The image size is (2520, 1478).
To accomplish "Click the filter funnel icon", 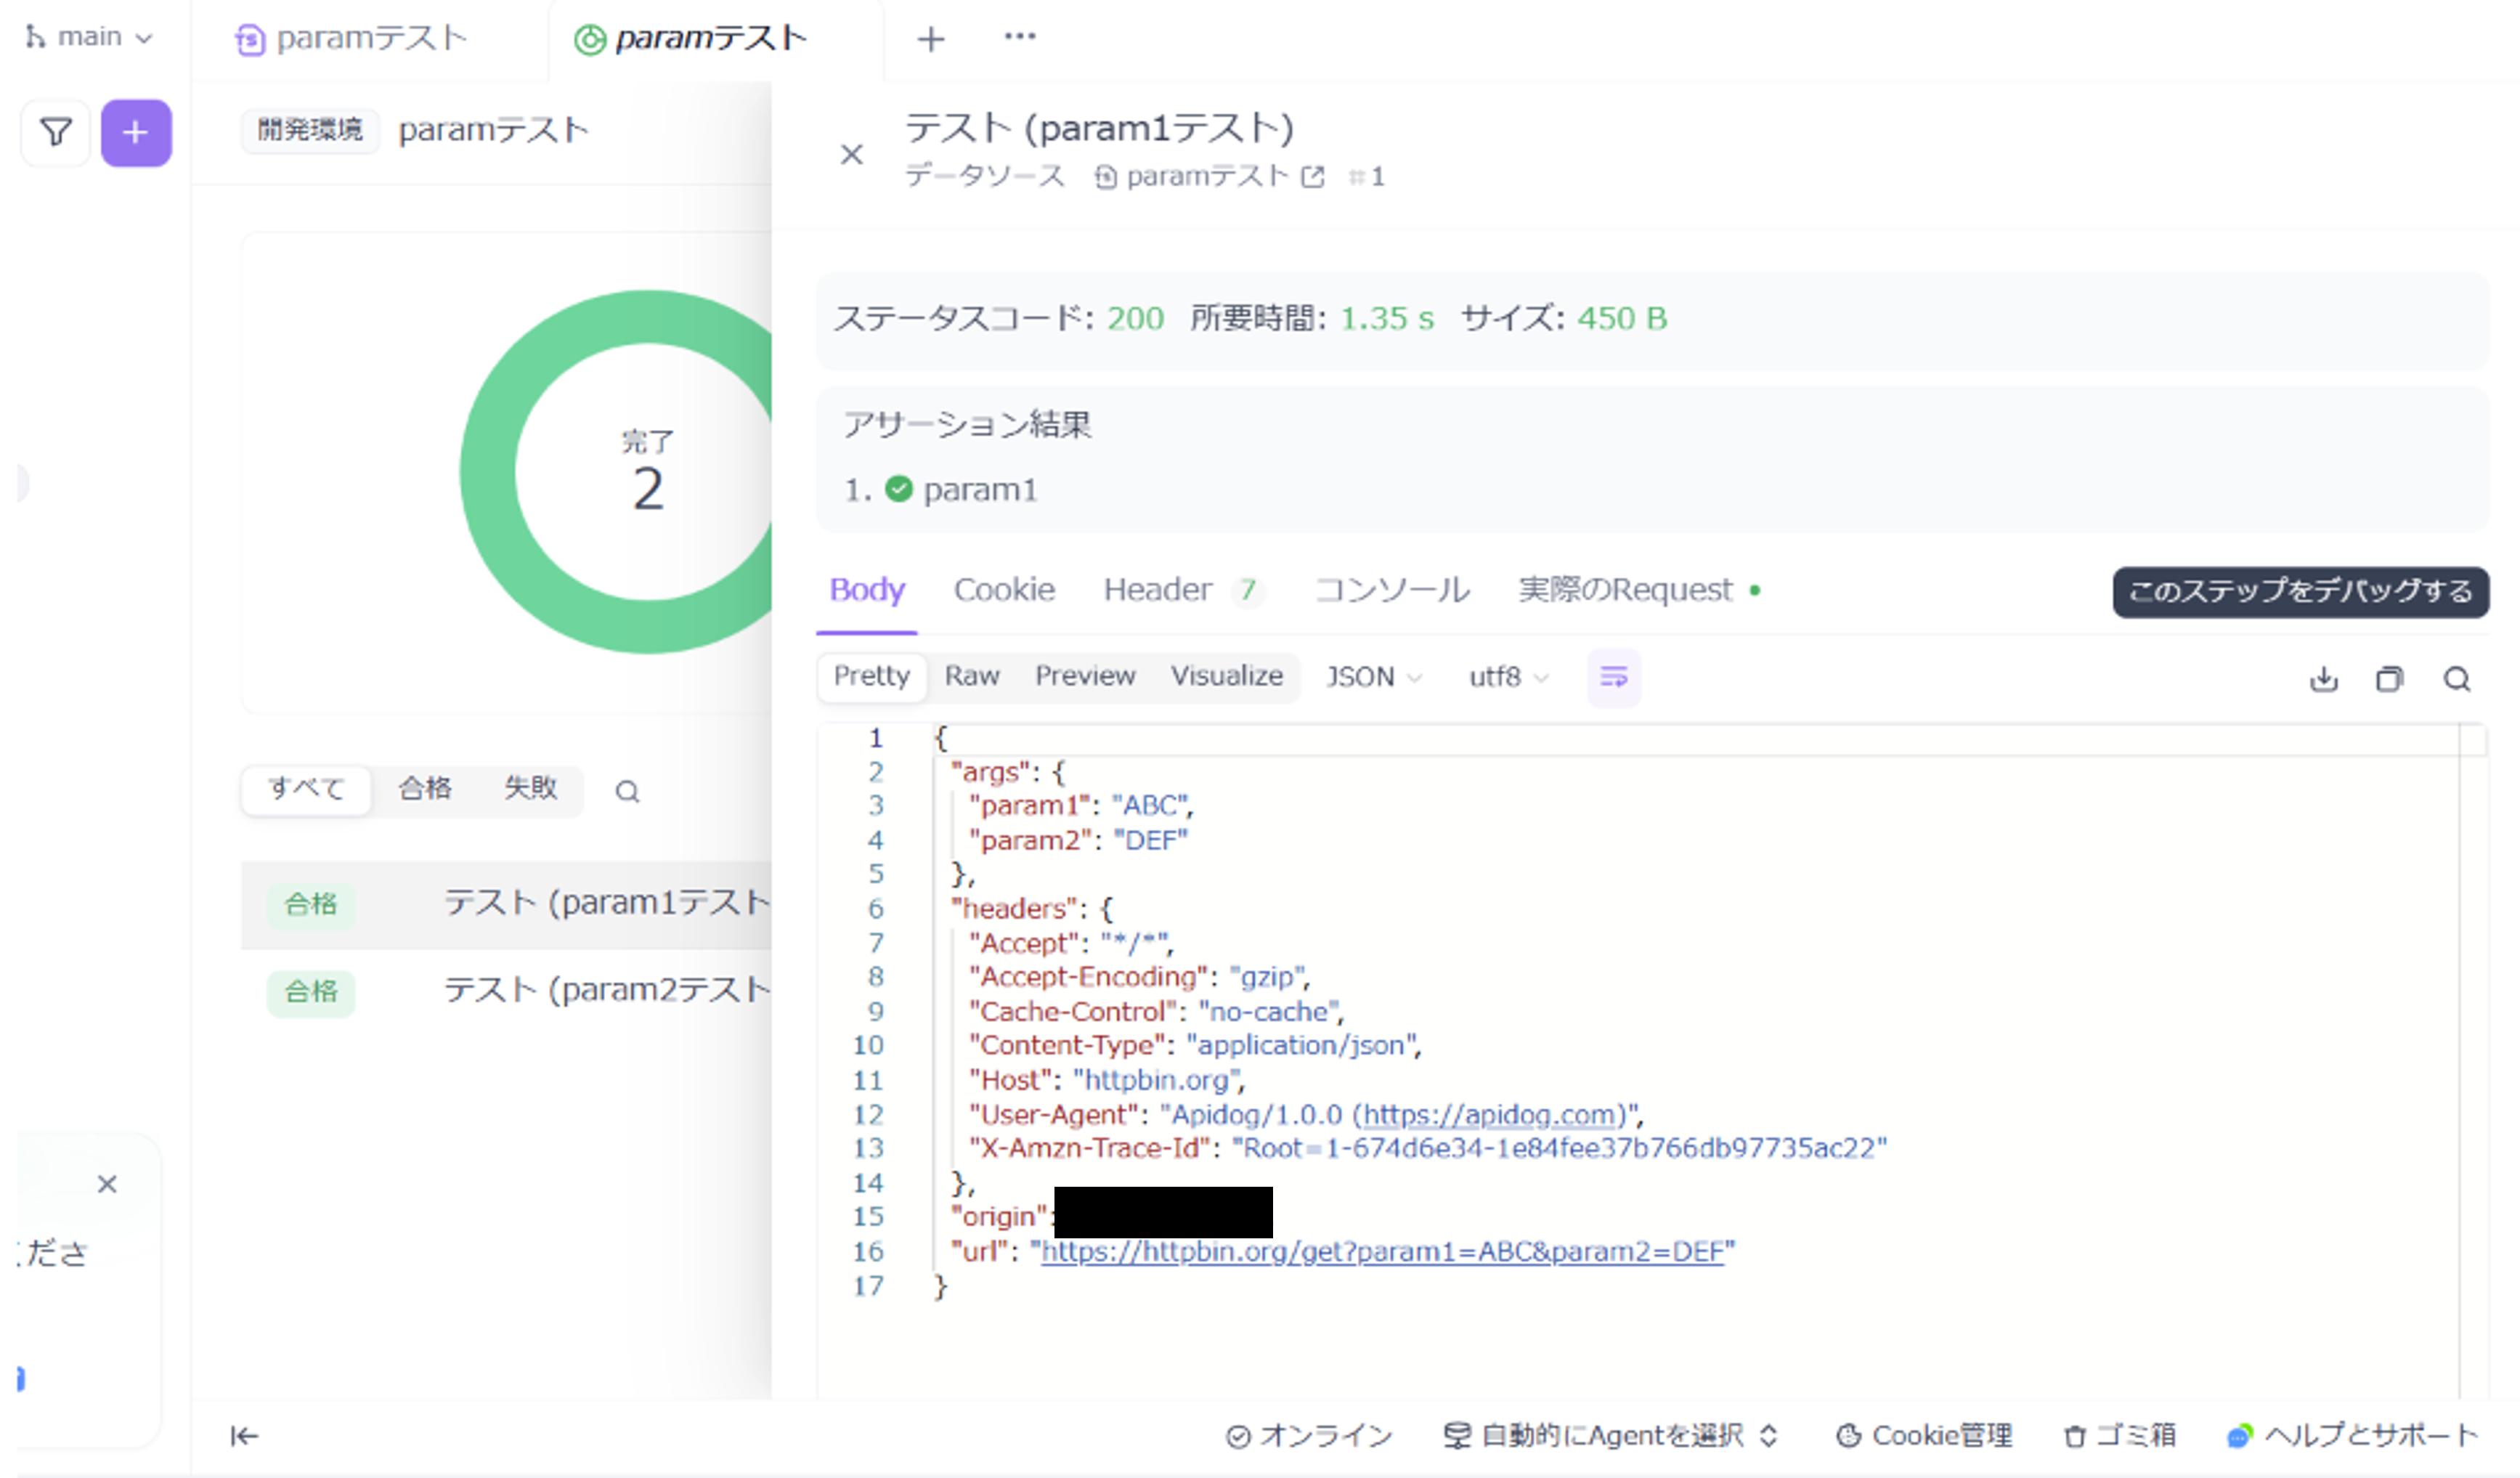I will (x=56, y=132).
